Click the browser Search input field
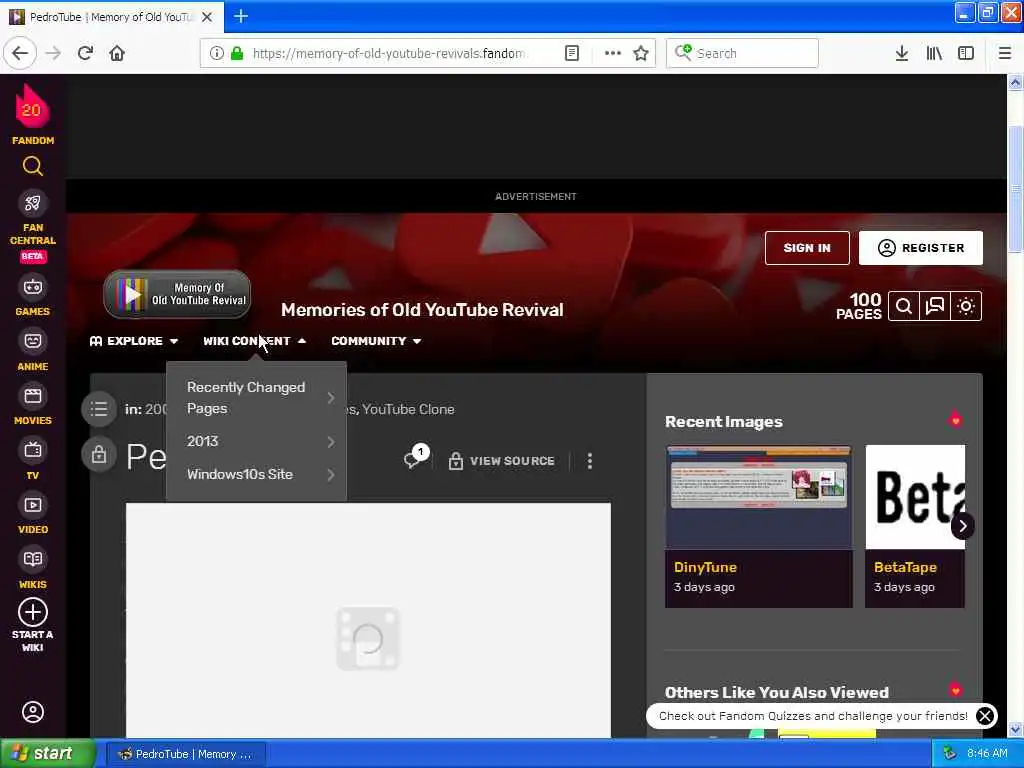This screenshot has width=1024, height=768. [742, 54]
